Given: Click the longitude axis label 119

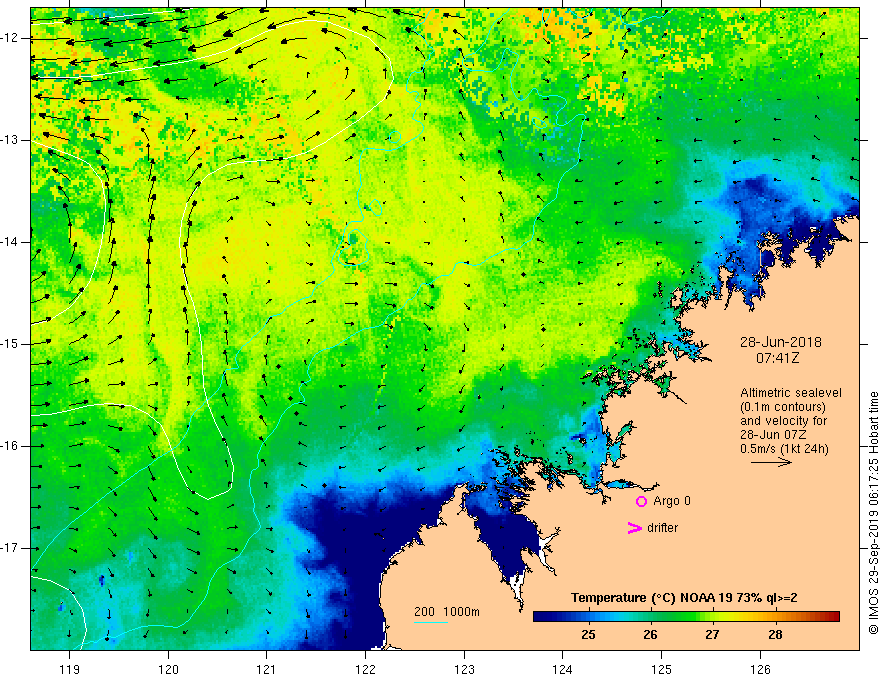Looking at the screenshot, I should pos(70,669).
